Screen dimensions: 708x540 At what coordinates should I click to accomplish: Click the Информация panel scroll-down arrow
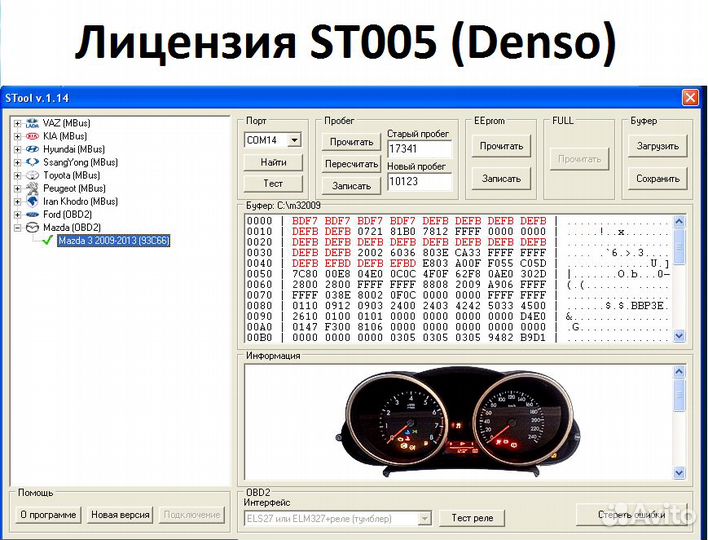point(679,473)
